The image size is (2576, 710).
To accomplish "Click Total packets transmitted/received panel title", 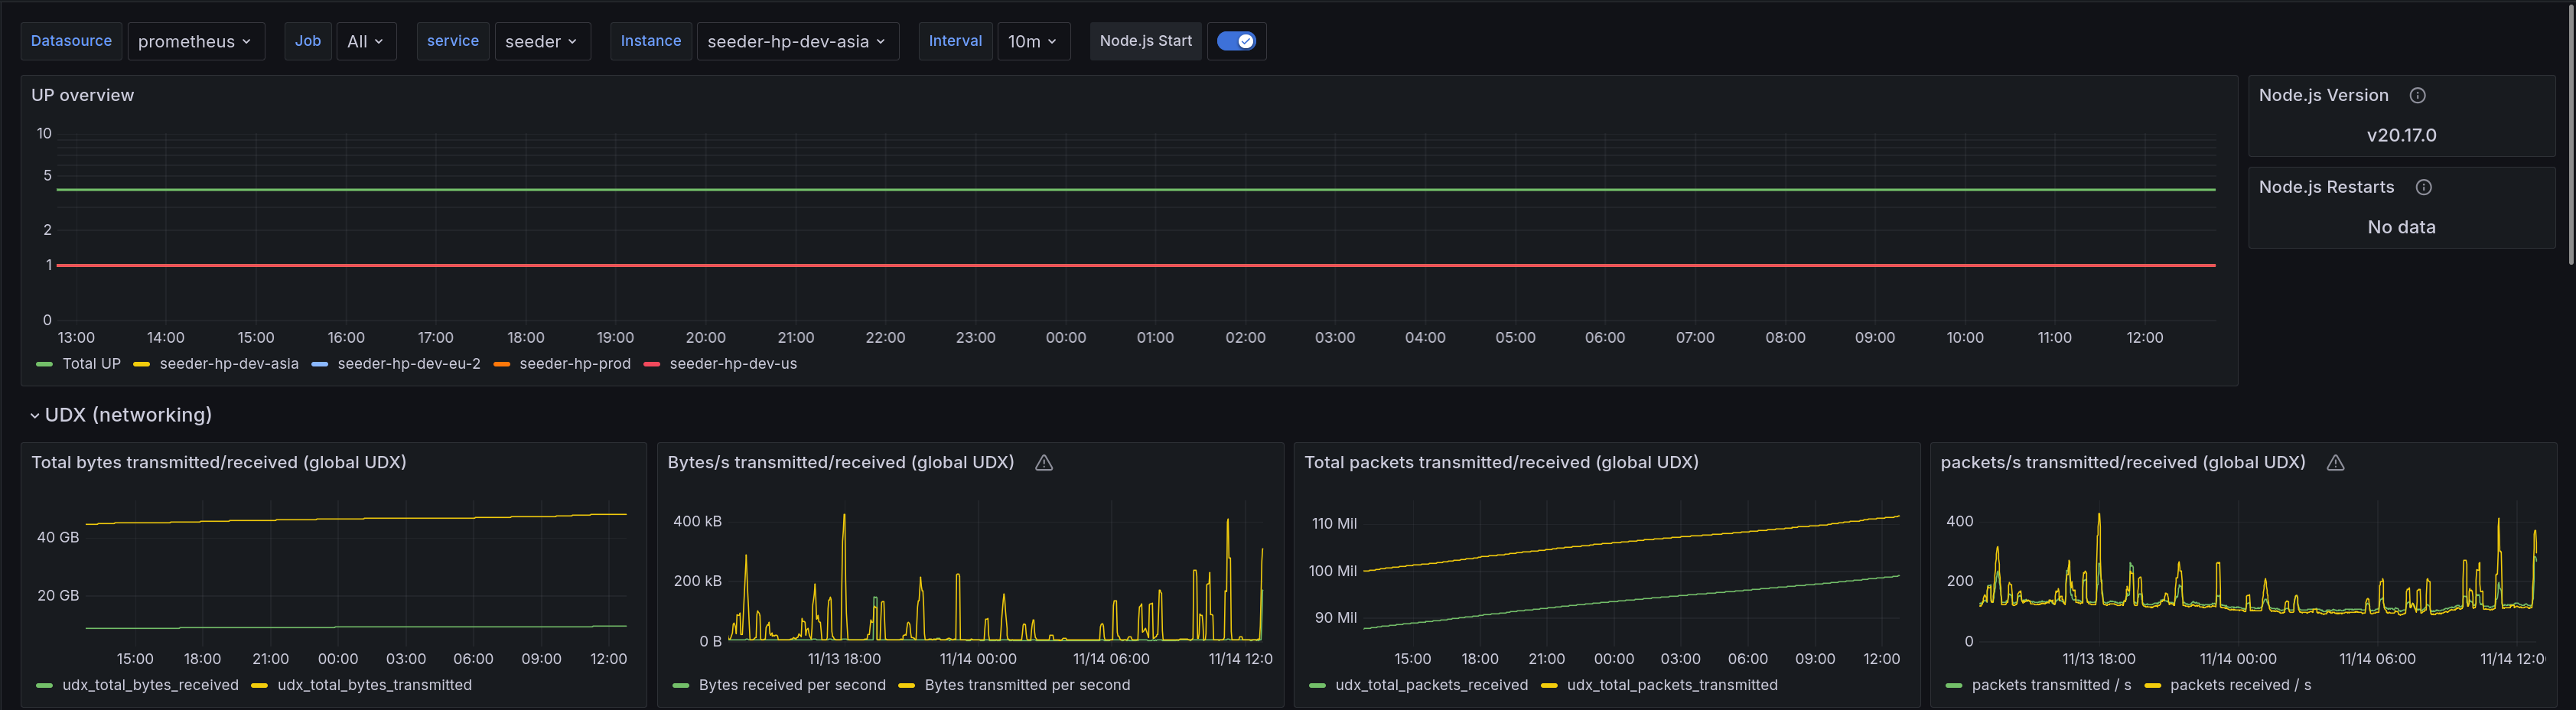I will tap(1500, 463).
